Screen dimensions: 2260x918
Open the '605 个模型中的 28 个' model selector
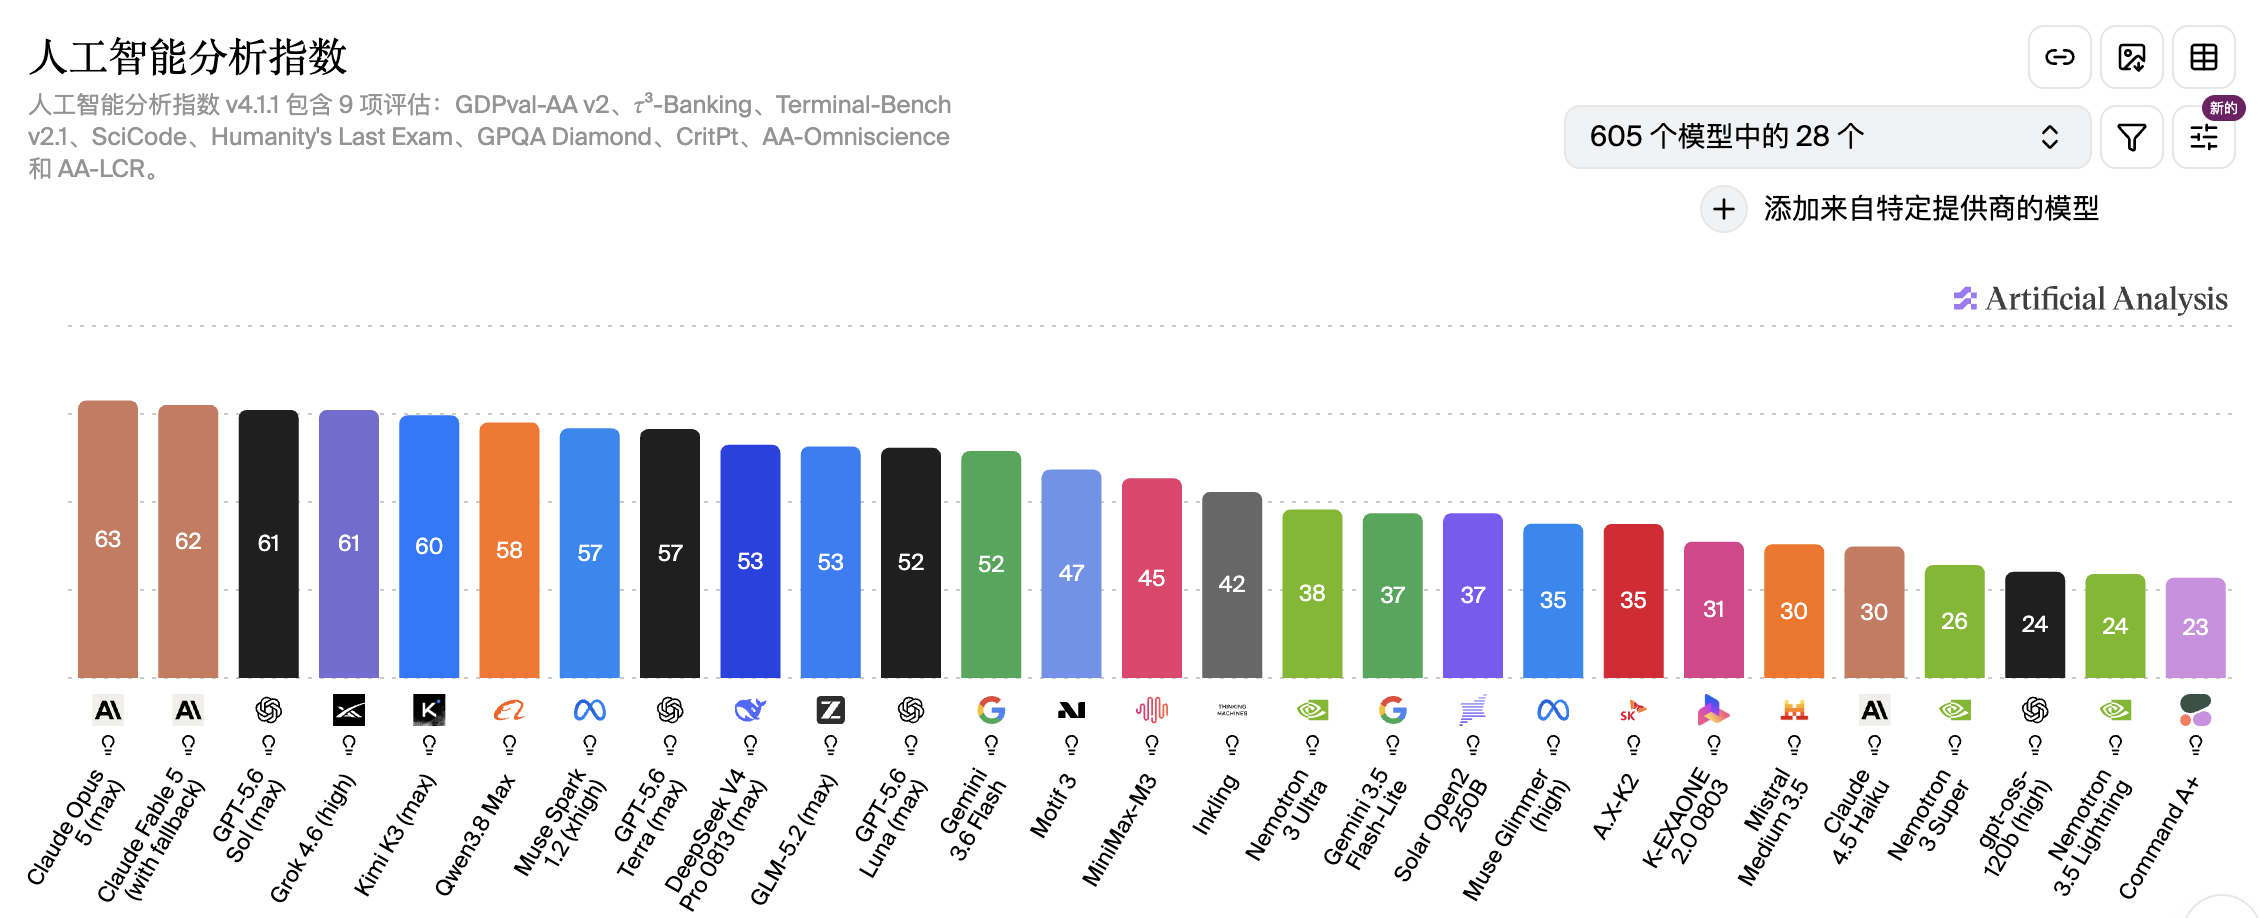coord(1827,137)
